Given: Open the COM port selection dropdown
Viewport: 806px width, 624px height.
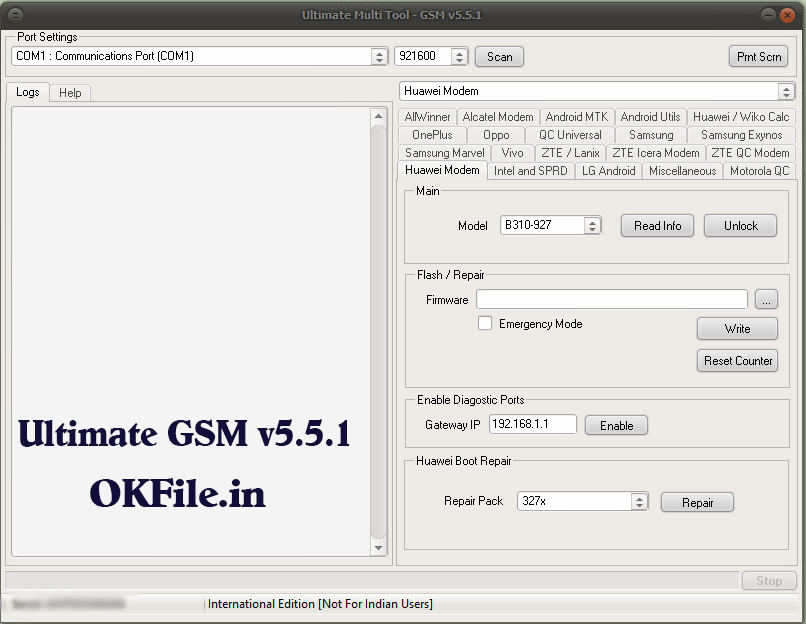Looking at the screenshot, I should [x=379, y=57].
